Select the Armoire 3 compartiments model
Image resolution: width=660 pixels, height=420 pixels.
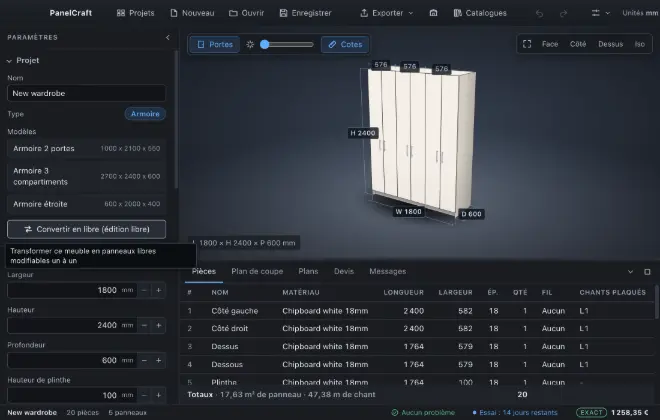point(86,176)
